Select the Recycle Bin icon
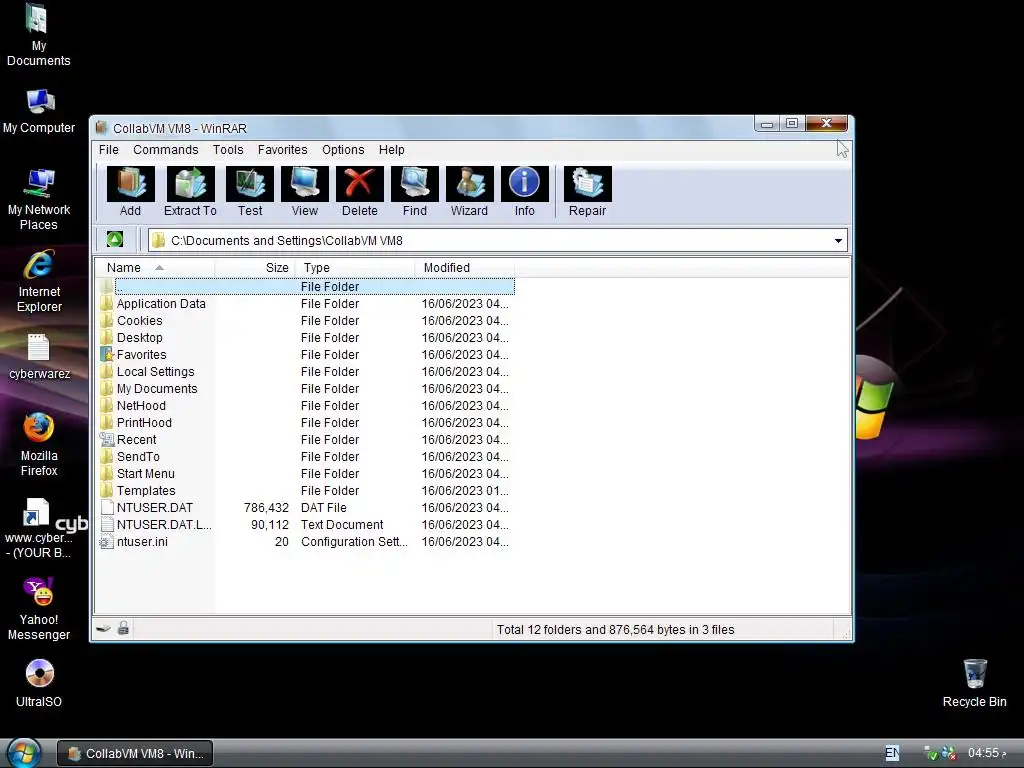 tap(974, 682)
